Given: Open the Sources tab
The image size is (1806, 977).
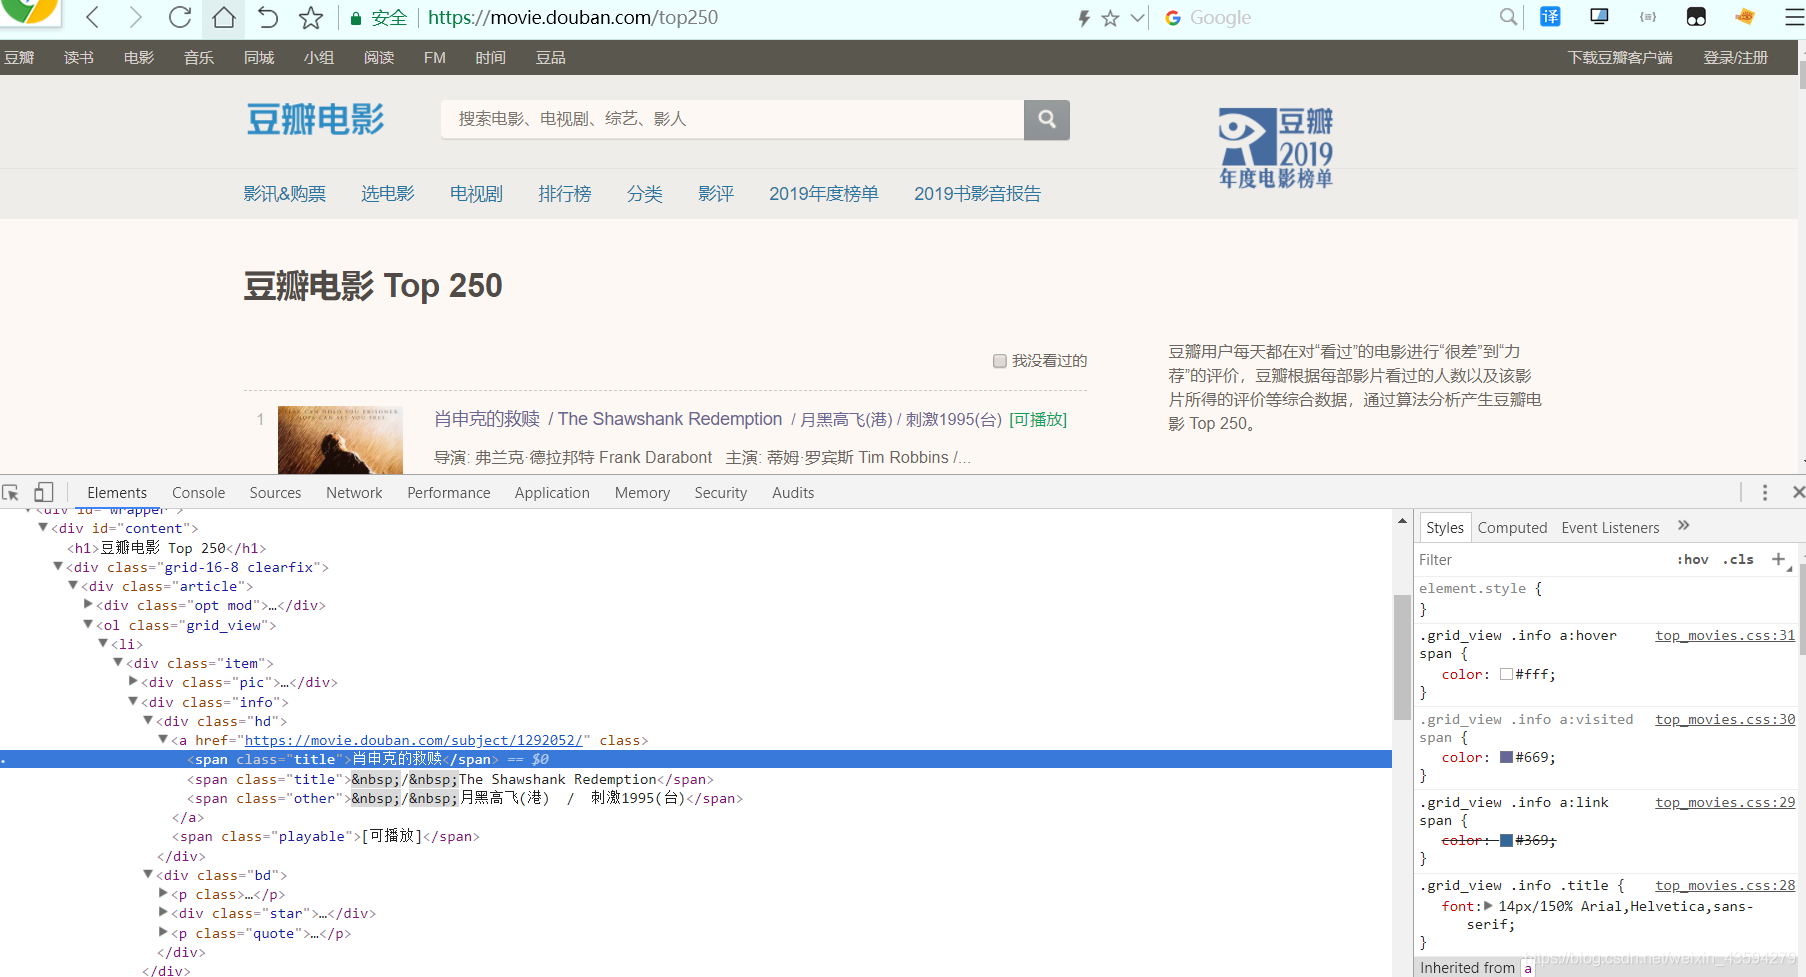Looking at the screenshot, I should [x=275, y=493].
